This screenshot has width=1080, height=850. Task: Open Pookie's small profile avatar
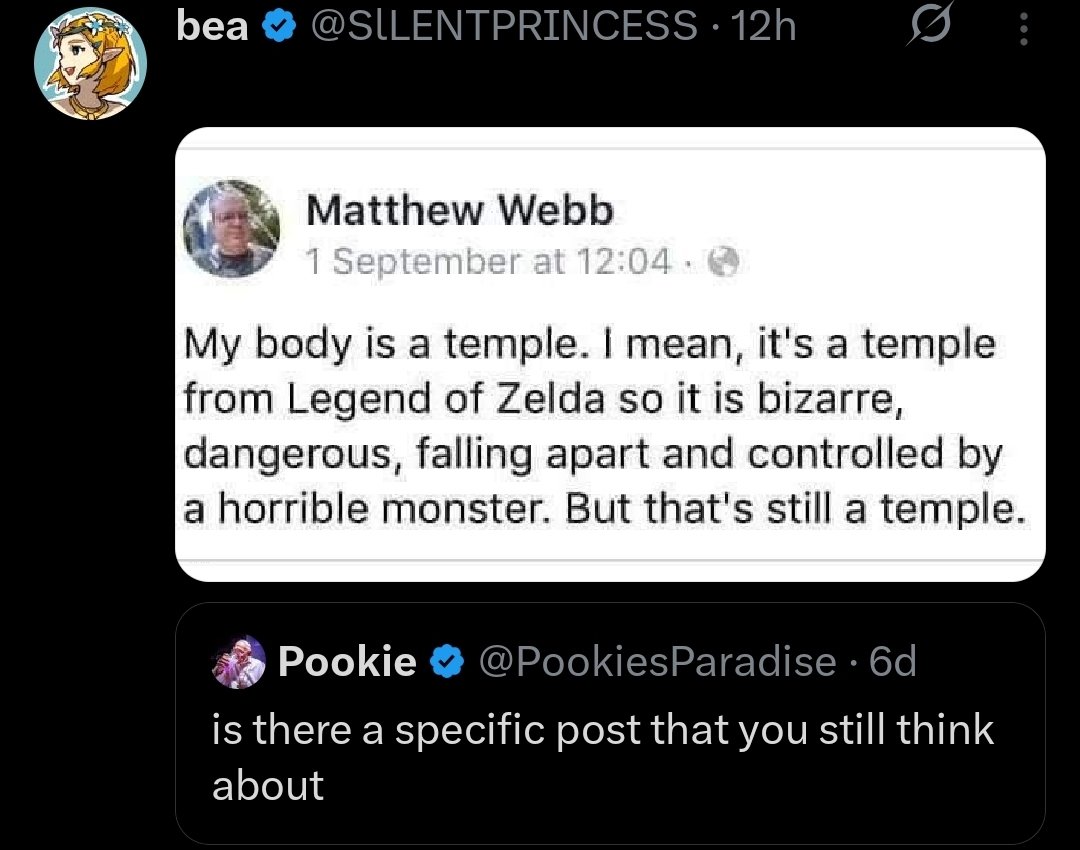click(x=238, y=662)
